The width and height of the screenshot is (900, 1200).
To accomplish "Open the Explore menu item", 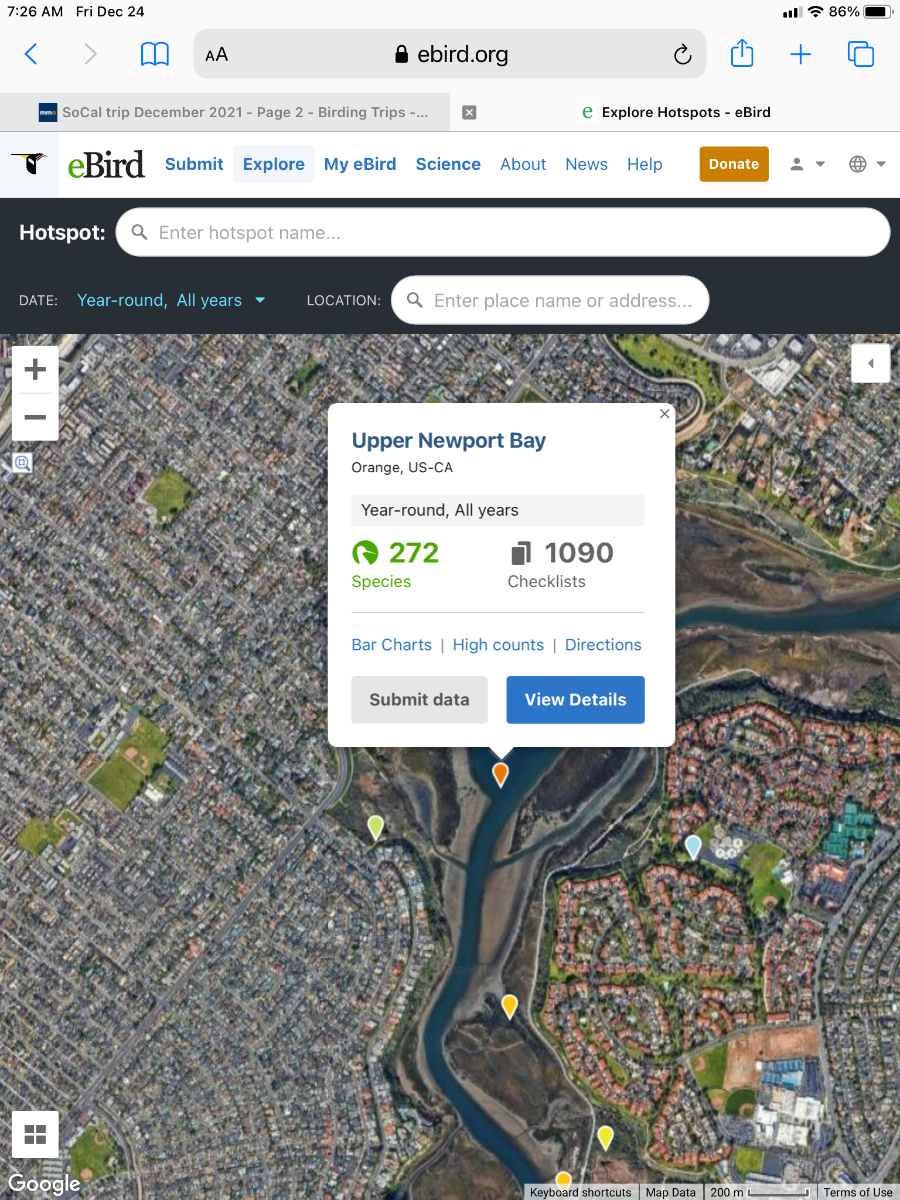I will (x=274, y=164).
